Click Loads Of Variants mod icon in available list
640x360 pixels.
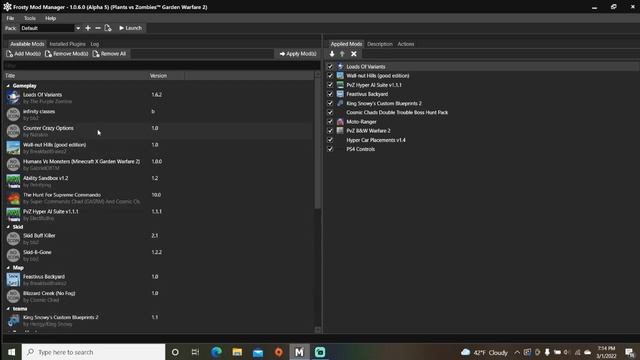13,98
